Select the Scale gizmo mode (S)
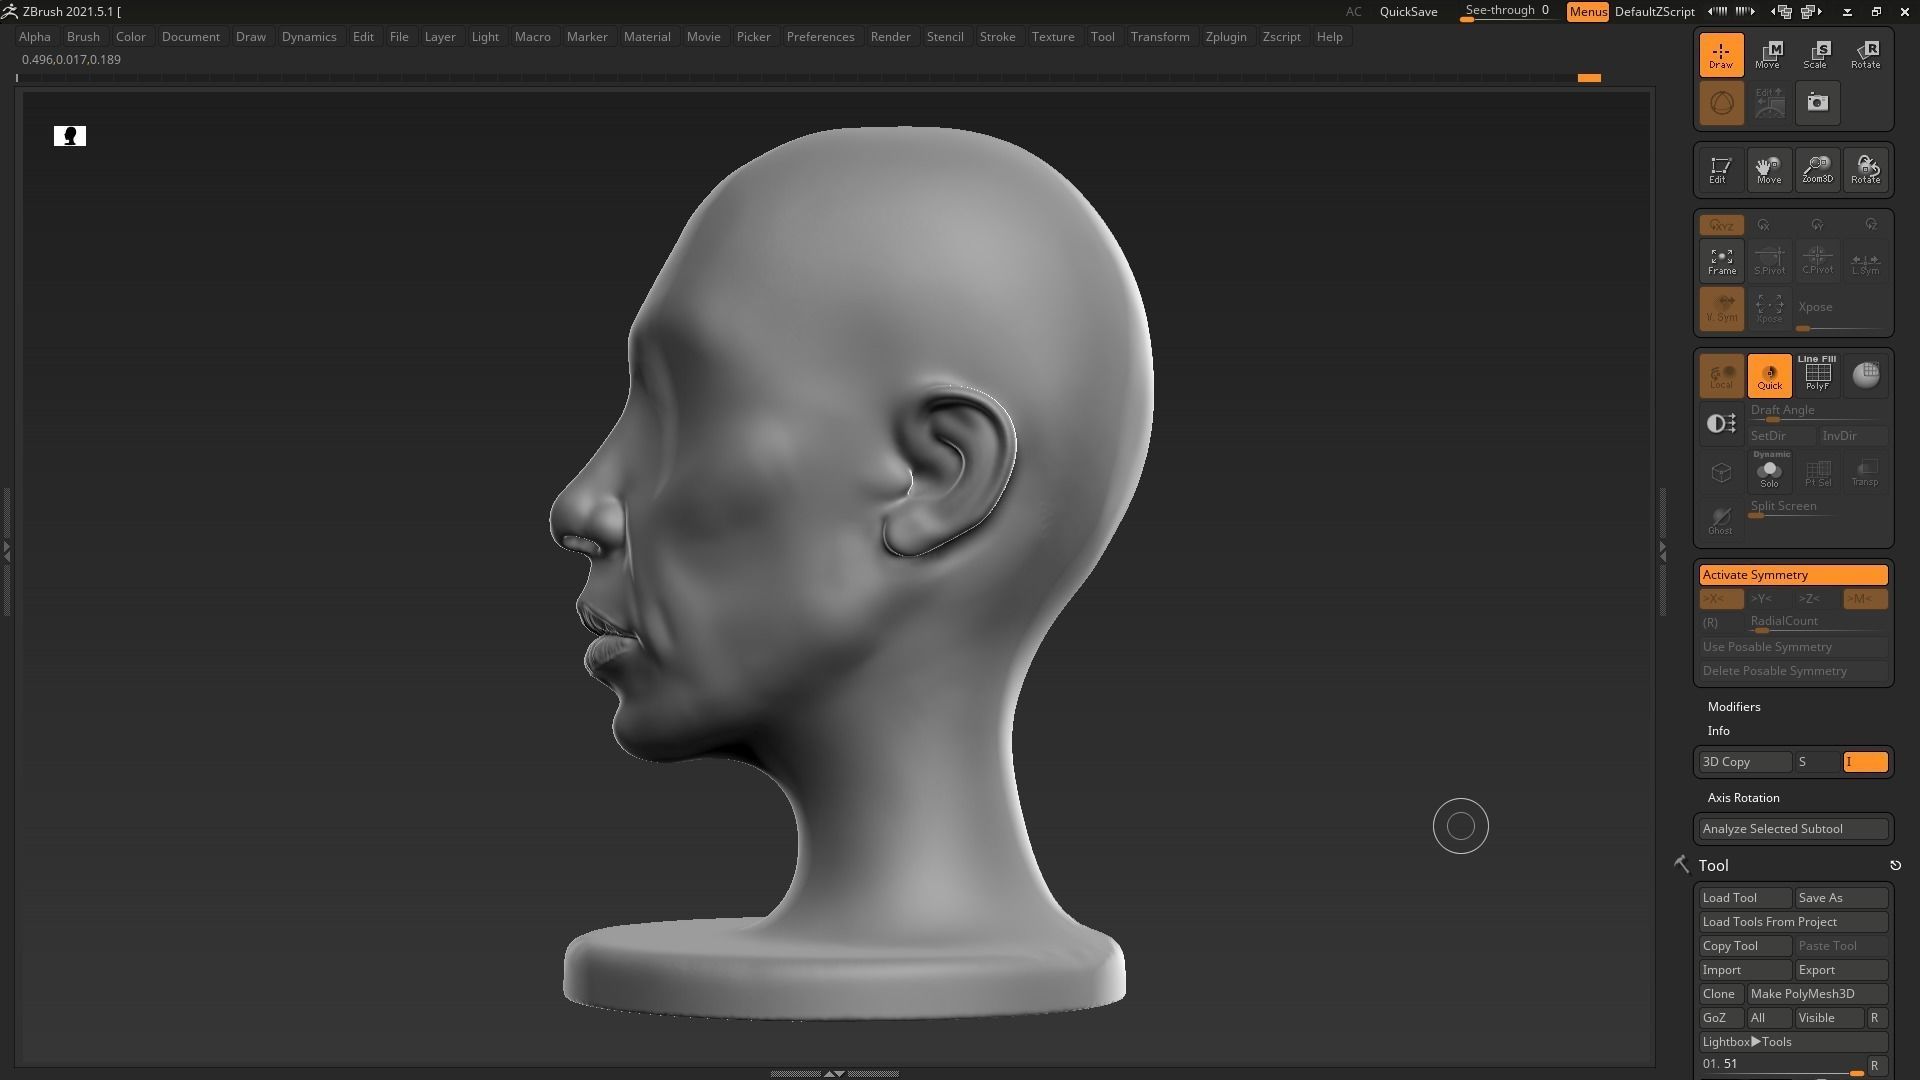 click(x=1816, y=54)
